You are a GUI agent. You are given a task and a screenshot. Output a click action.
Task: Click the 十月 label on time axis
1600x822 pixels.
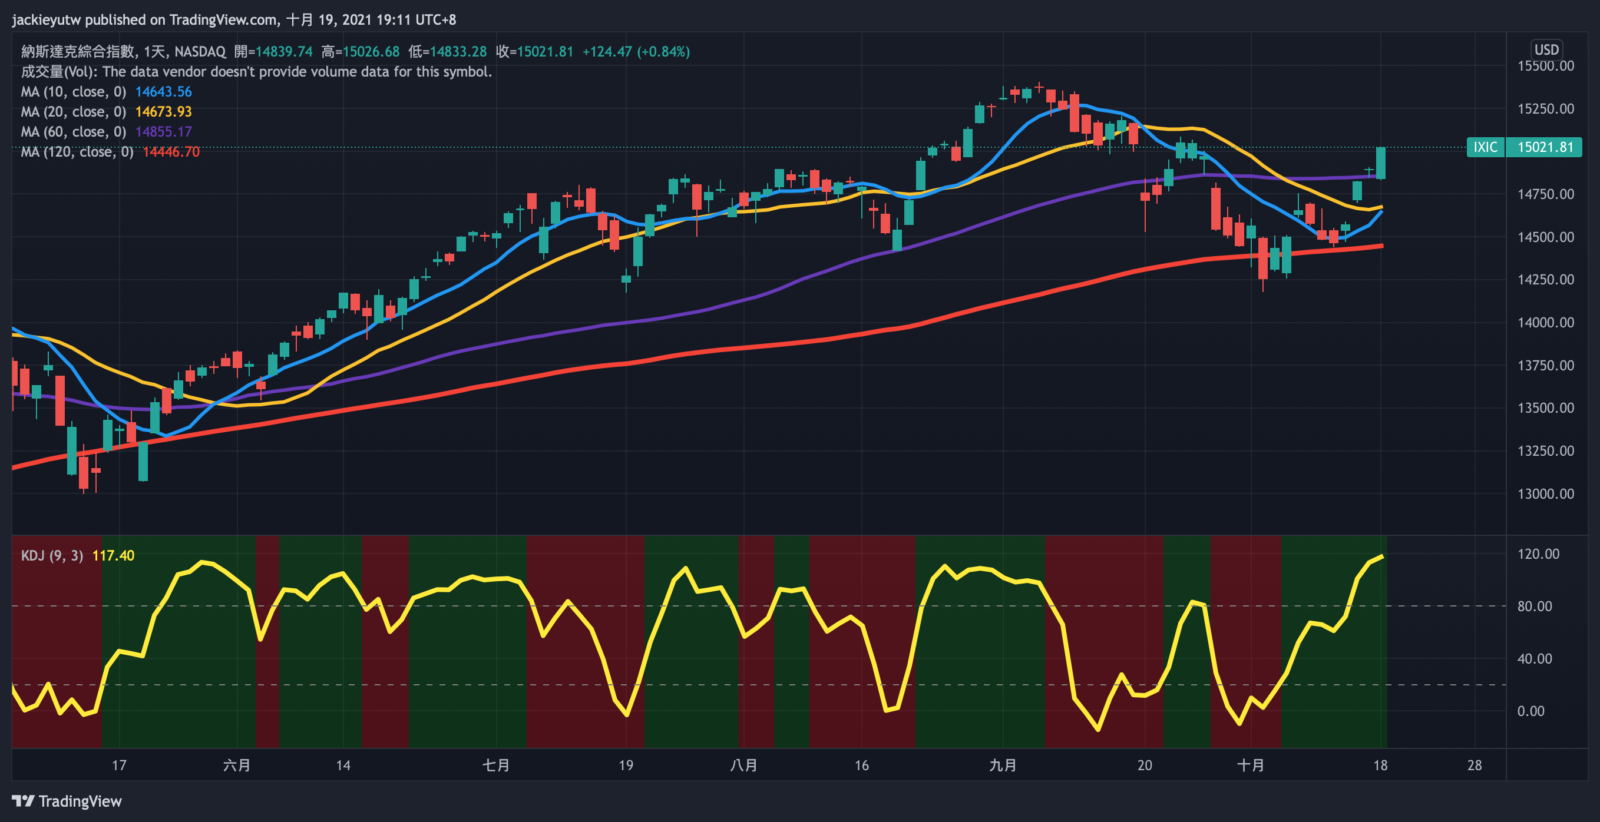[x=1251, y=765]
